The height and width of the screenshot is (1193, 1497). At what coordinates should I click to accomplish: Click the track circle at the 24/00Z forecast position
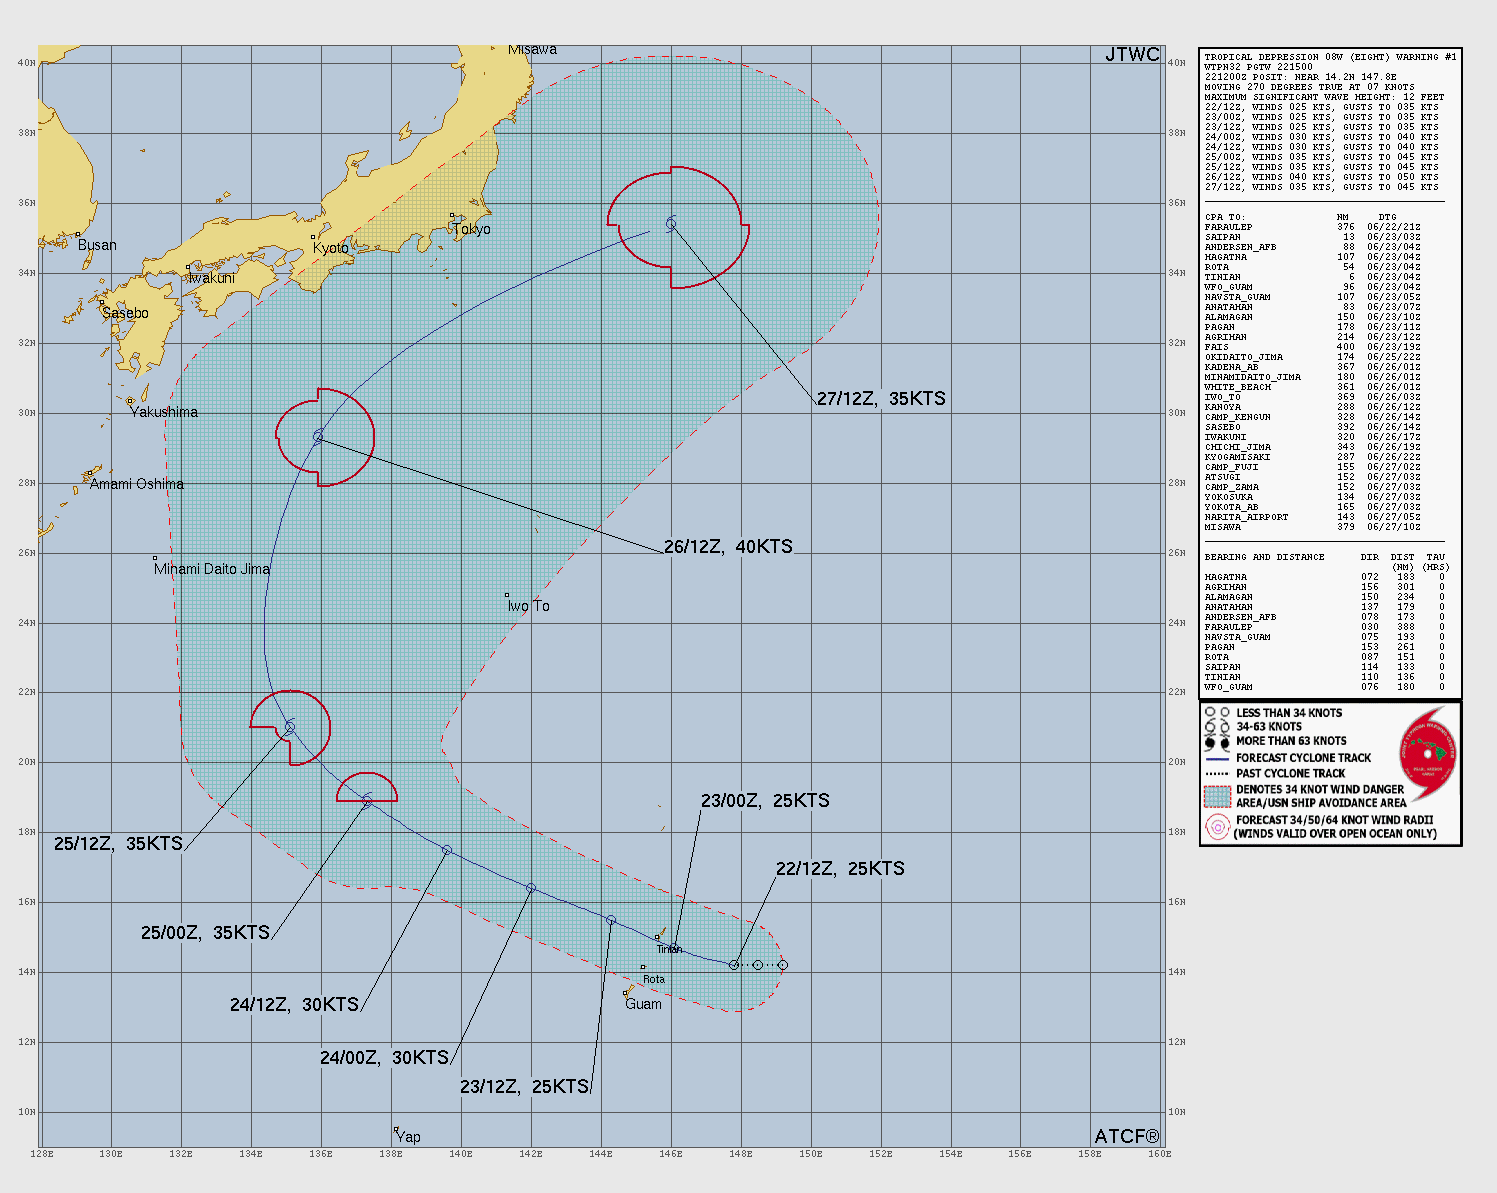[531, 888]
